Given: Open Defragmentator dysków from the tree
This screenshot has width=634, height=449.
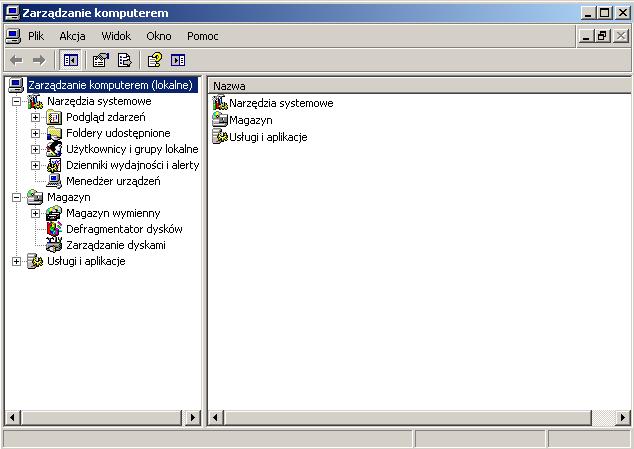Looking at the screenshot, I should point(124,229).
